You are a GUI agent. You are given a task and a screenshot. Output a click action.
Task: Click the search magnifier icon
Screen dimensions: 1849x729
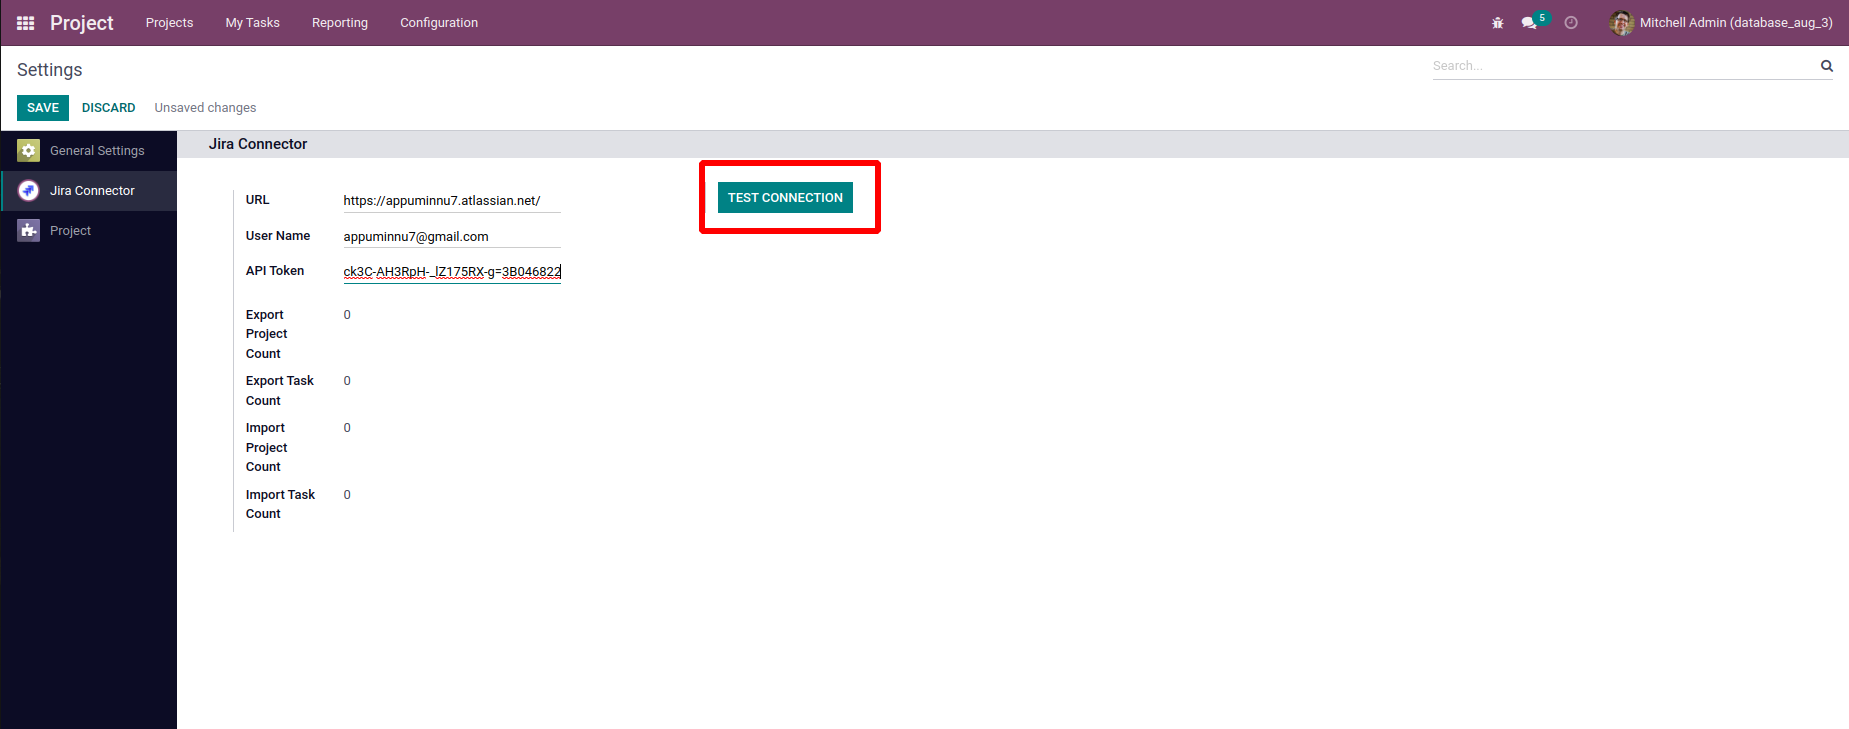click(x=1827, y=66)
